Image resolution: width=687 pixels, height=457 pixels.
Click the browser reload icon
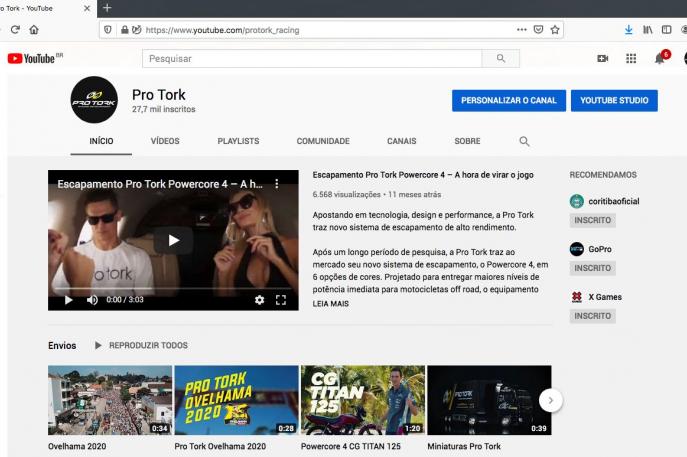pyautogui.click(x=15, y=30)
